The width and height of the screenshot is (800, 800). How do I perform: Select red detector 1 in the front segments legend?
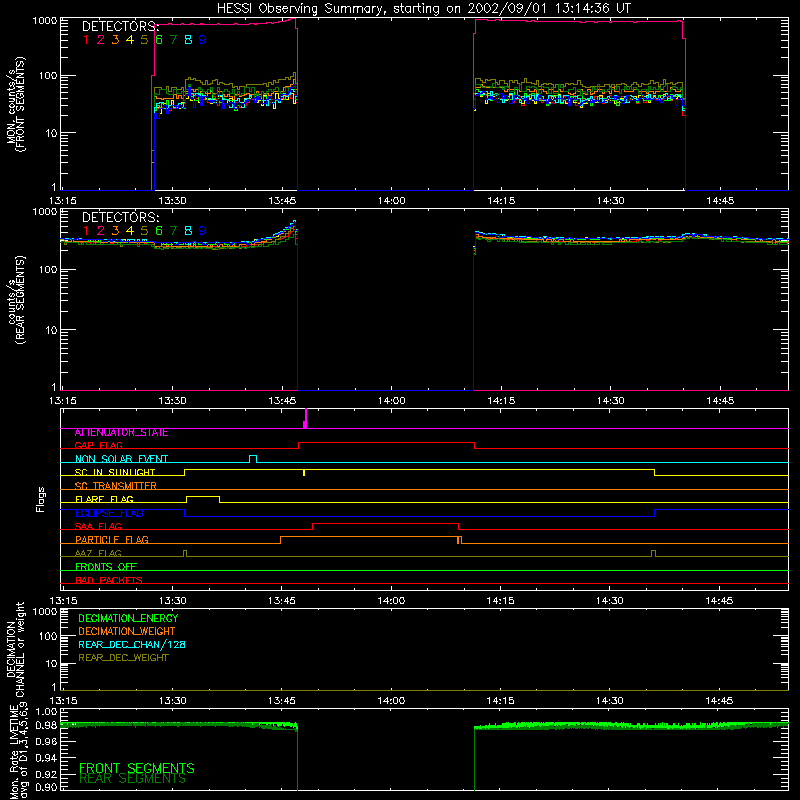(86, 40)
